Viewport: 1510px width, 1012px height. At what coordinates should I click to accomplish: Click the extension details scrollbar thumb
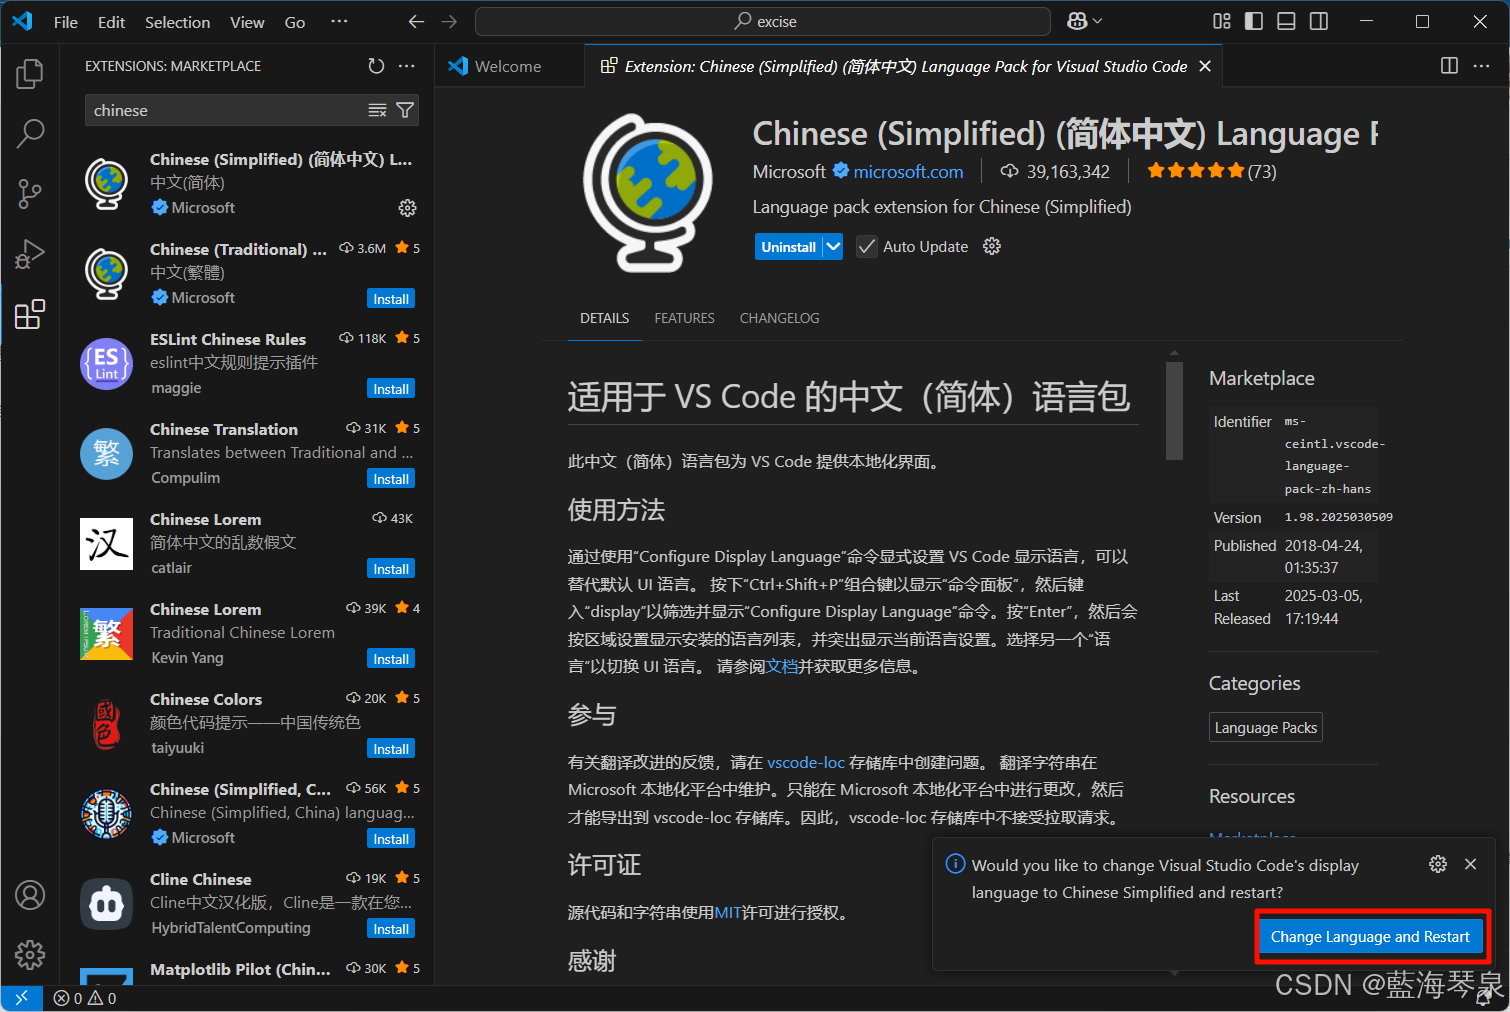click(x=1175, y=410)
